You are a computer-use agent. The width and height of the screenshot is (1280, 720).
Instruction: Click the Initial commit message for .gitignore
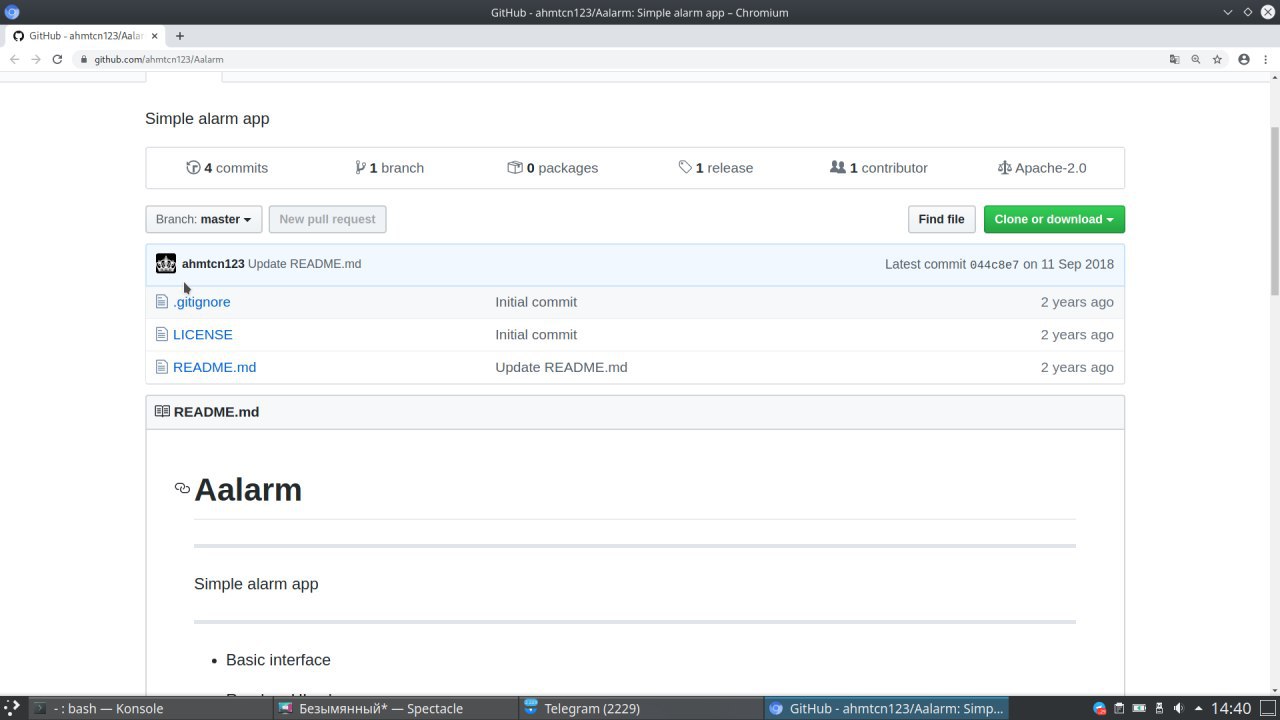coord(536,302)
